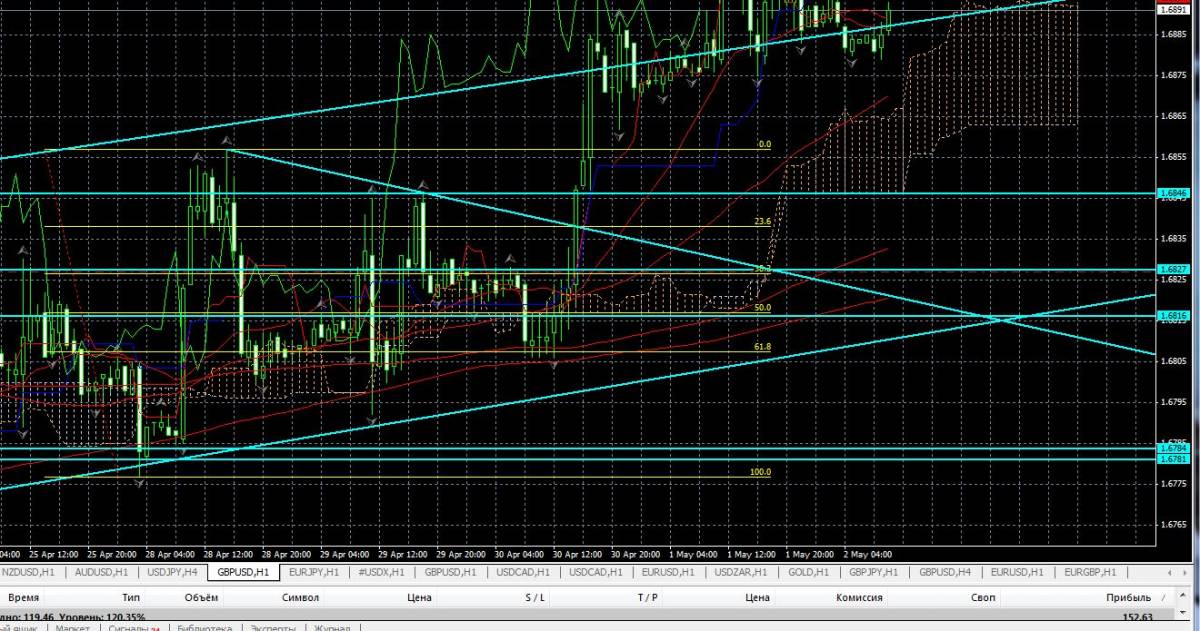Sort orders by the Объём column header
This screenshot has height=631, width=1200.
coord(201,597)
